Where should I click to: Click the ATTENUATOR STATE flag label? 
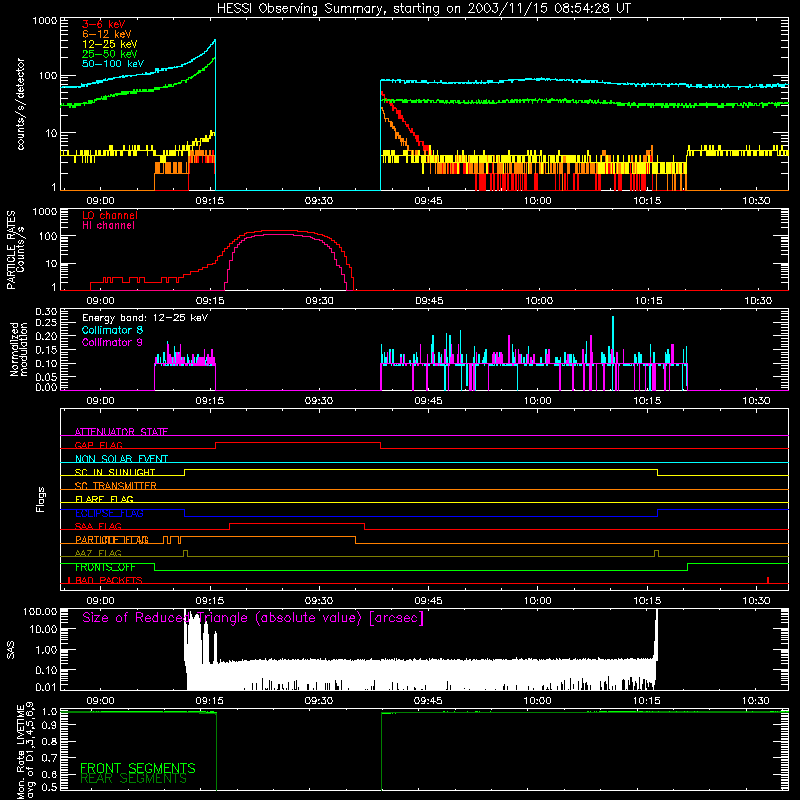(121, 432)
